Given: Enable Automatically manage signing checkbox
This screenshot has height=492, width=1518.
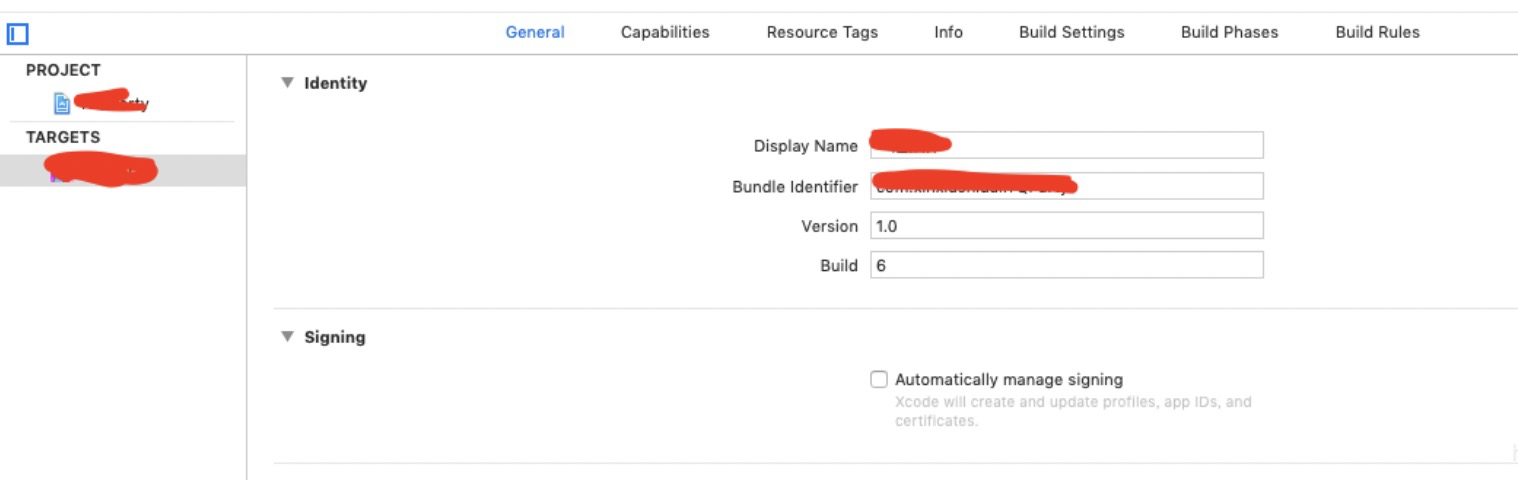Looking at the screenshot, I should coord(879,379).
